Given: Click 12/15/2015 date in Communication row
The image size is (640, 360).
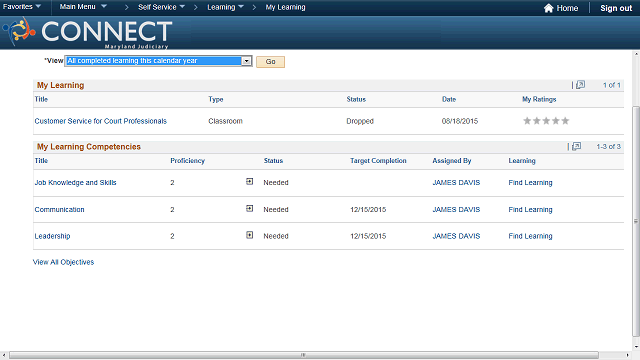Looking at the screenshot, I should (x=368, y=209).
